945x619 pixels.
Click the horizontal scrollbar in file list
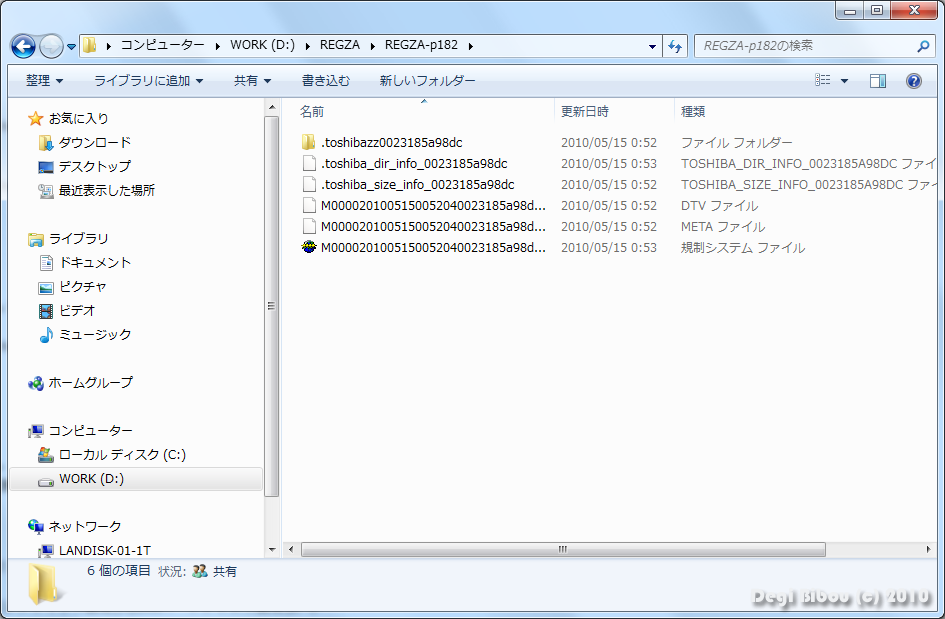[x=563, y=550]
